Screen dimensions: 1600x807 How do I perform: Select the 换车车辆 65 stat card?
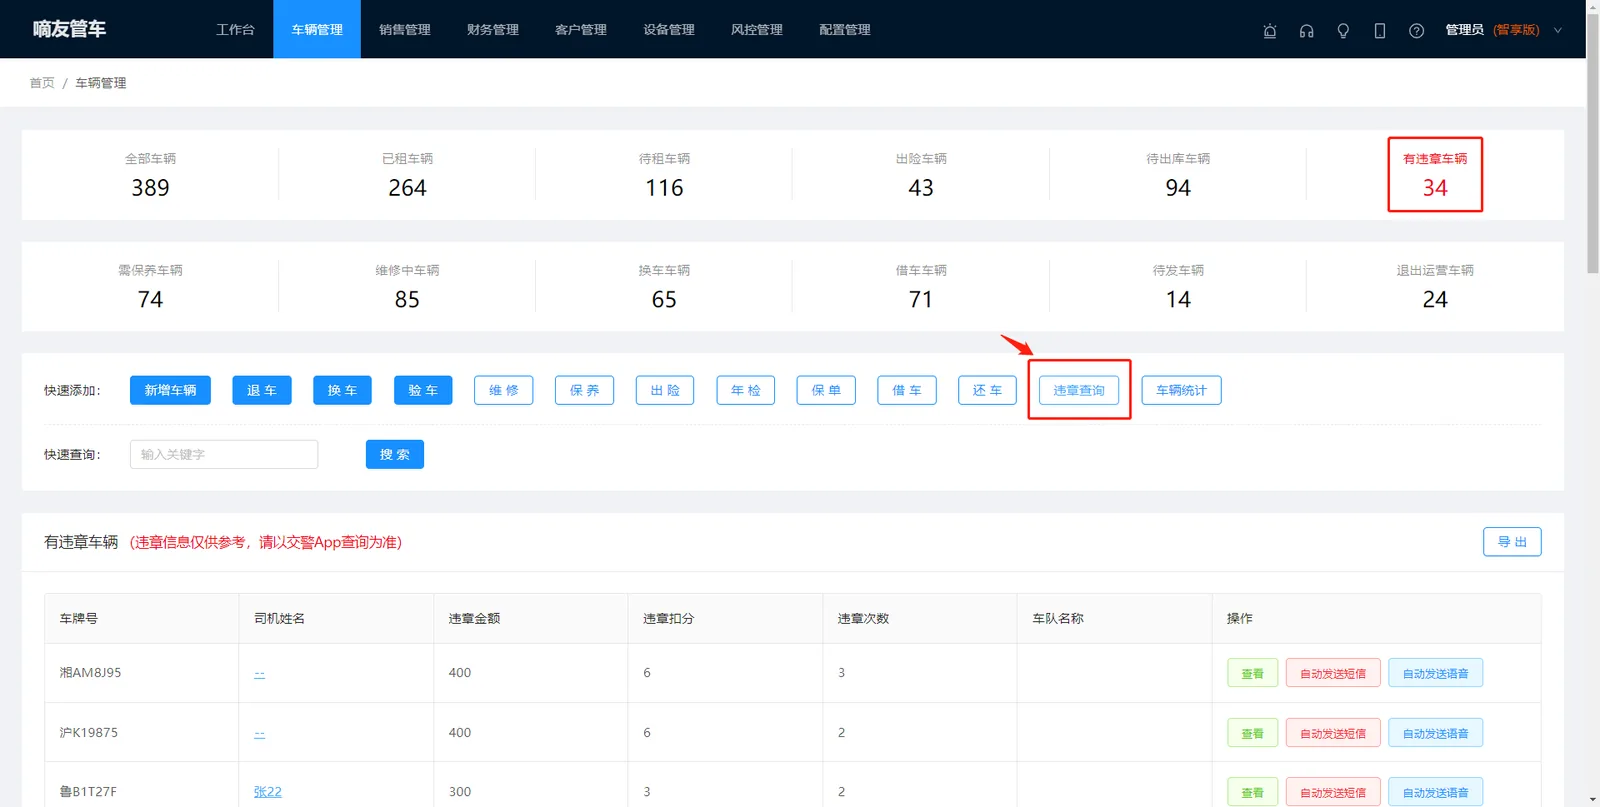click(664, 287)
